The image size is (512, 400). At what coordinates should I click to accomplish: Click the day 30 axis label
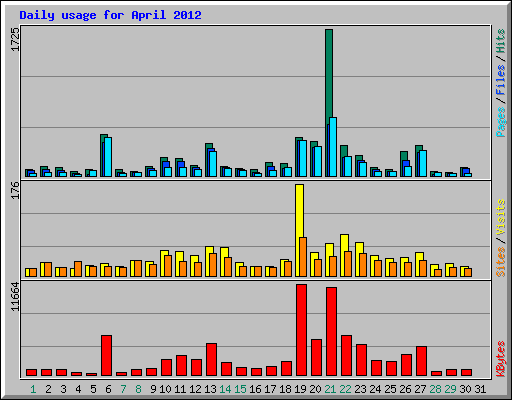(465, 389)
